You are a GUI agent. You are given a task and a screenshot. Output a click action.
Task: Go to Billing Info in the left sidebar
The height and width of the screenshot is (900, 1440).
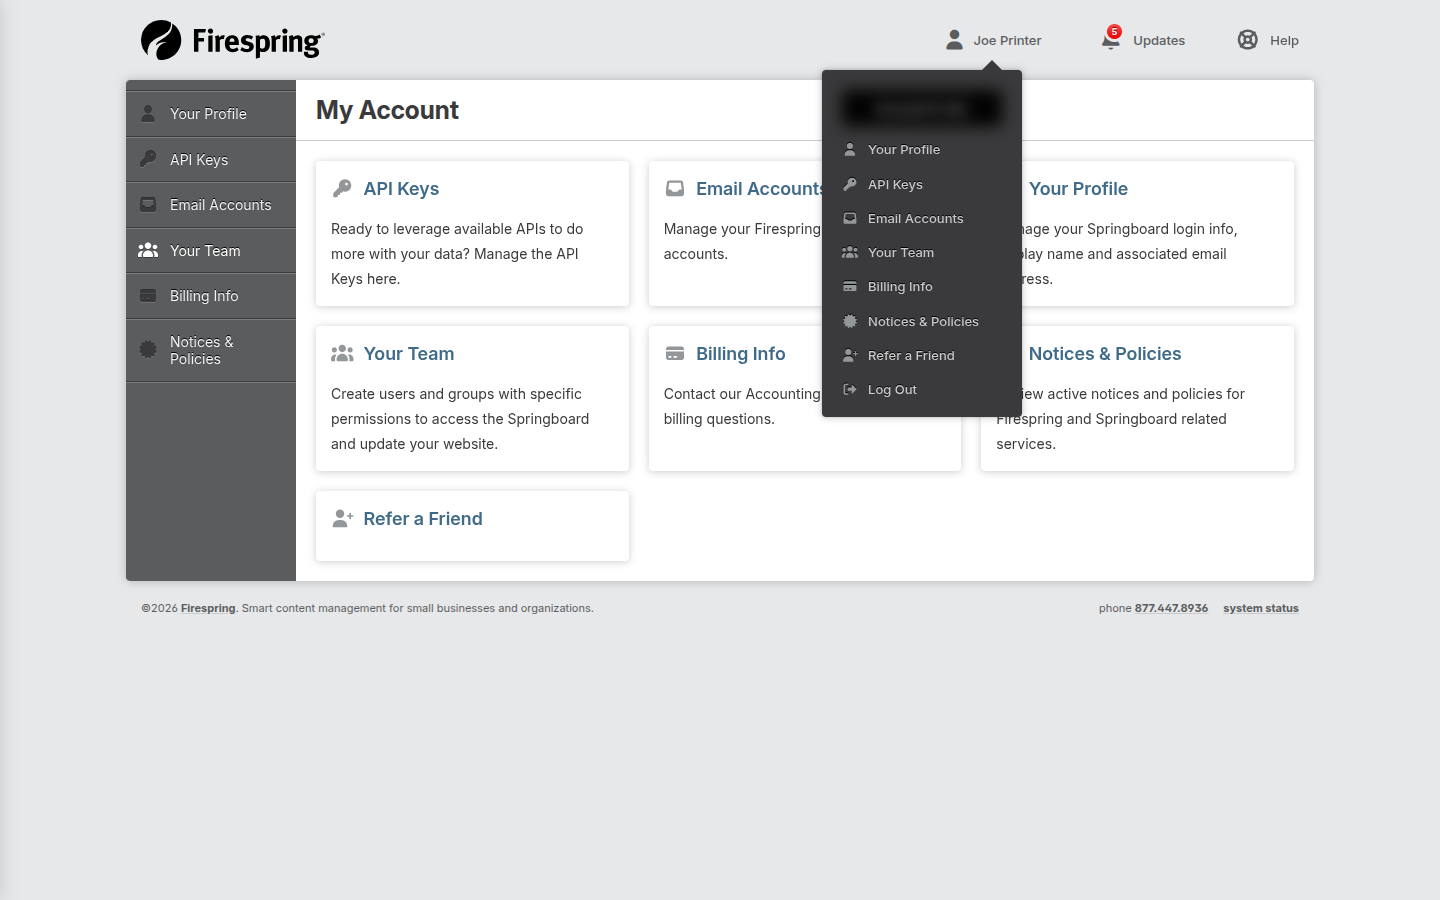211,296
